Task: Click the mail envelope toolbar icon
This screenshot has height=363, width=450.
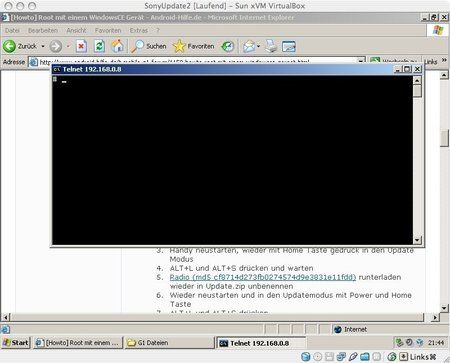Action: tap(249, 46)
